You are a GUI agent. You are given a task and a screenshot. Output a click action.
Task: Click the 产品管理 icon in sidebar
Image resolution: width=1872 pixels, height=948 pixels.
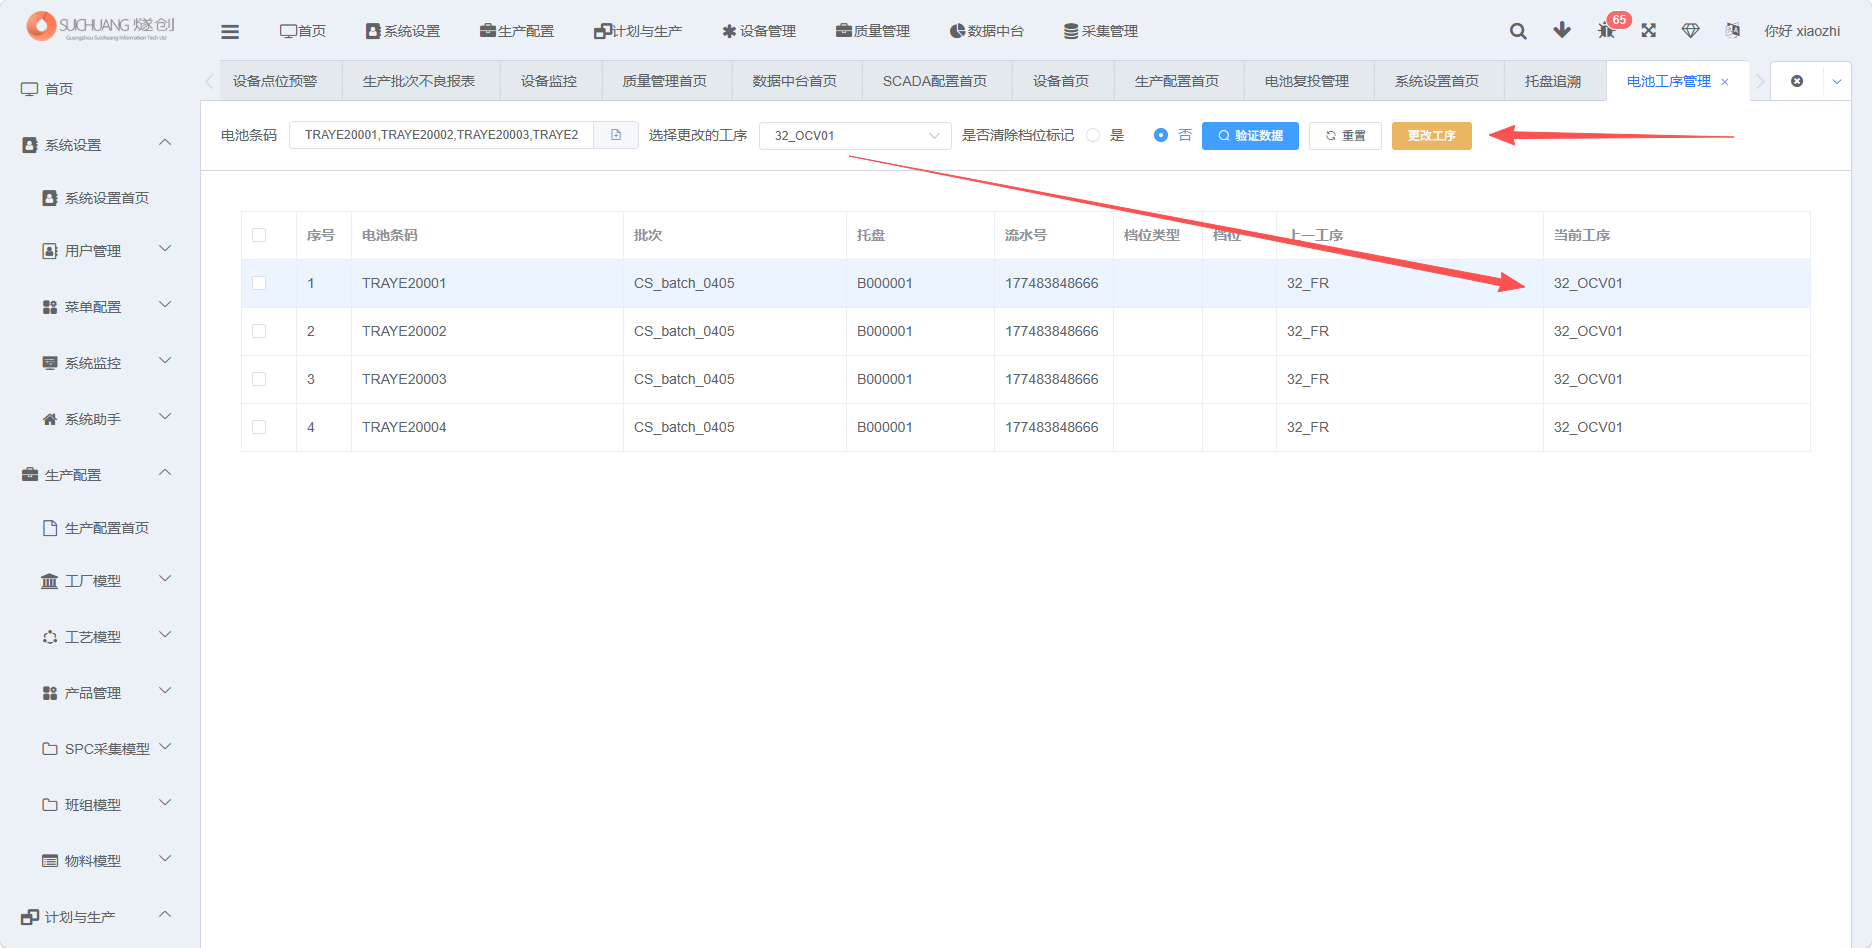(50, 693)
